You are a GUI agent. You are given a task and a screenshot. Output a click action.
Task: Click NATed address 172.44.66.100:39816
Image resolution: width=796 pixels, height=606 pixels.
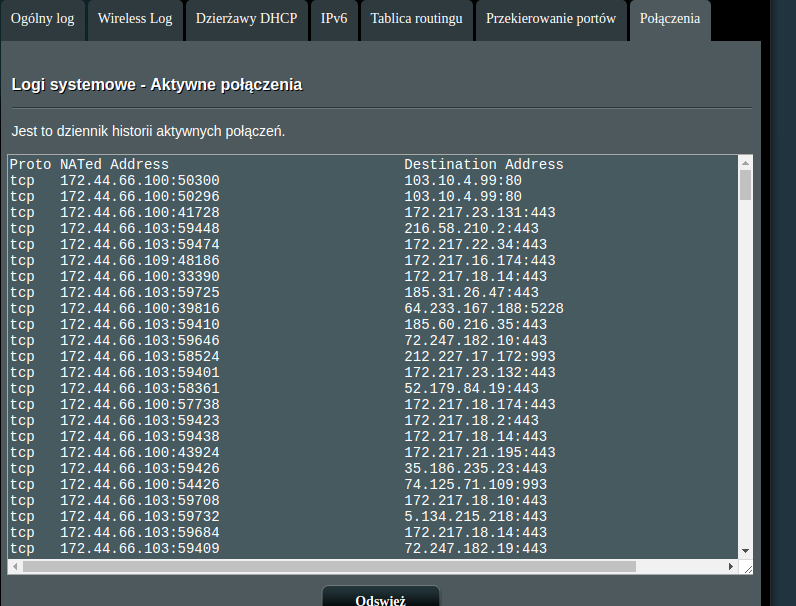tap(140, 309)
